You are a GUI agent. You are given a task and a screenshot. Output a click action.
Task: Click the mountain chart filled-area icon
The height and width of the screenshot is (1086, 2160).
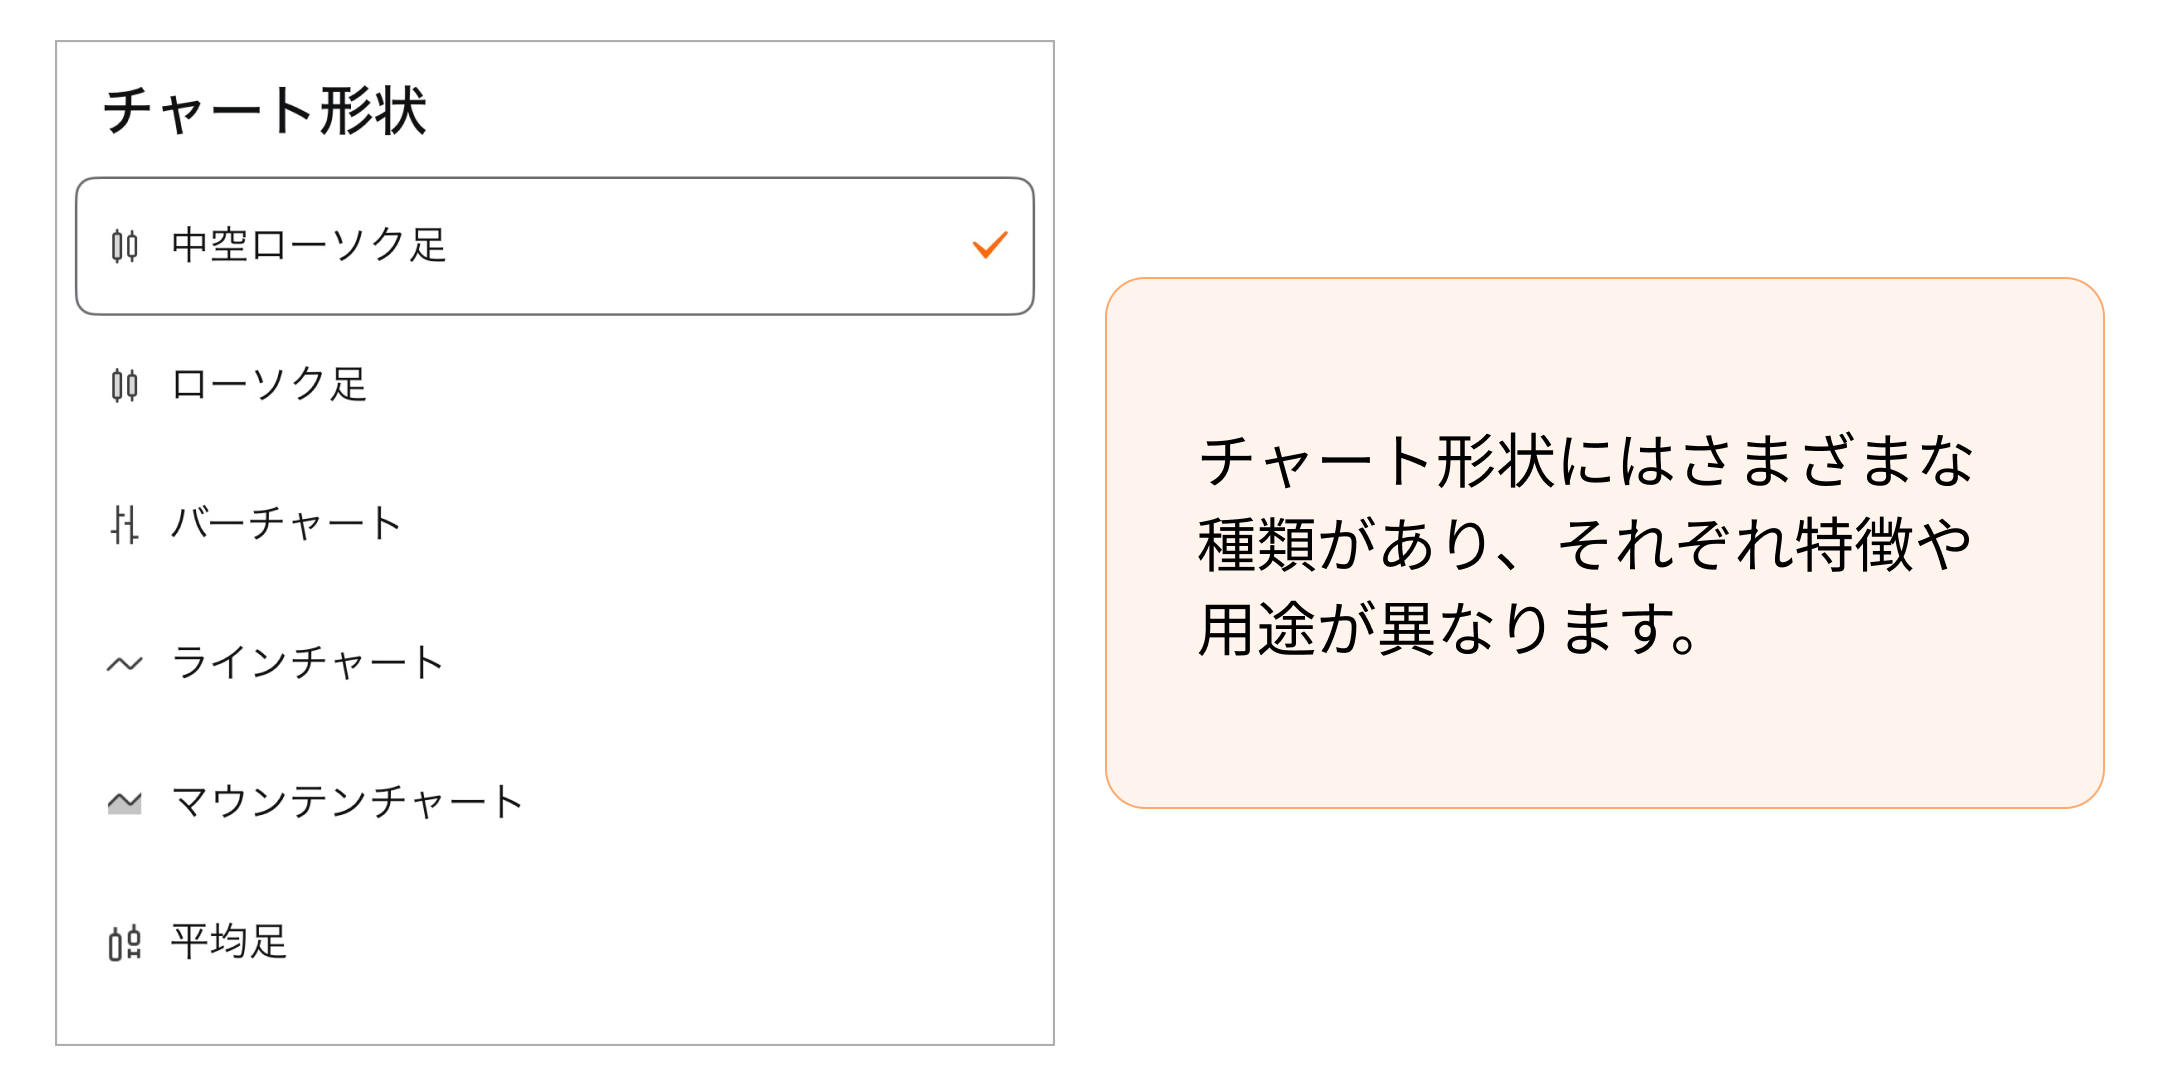(124, 802)
